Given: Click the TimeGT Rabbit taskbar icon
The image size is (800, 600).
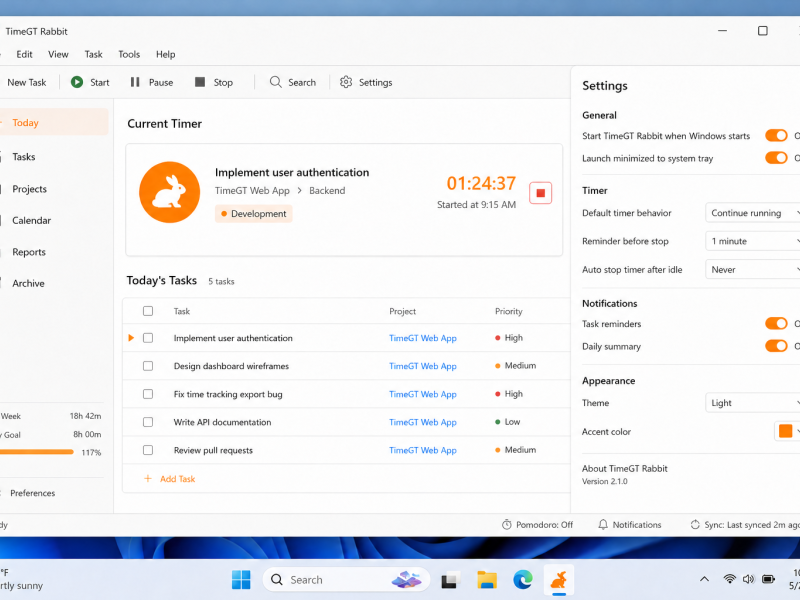Looking at the screenshot, I should tap(559, 580).
